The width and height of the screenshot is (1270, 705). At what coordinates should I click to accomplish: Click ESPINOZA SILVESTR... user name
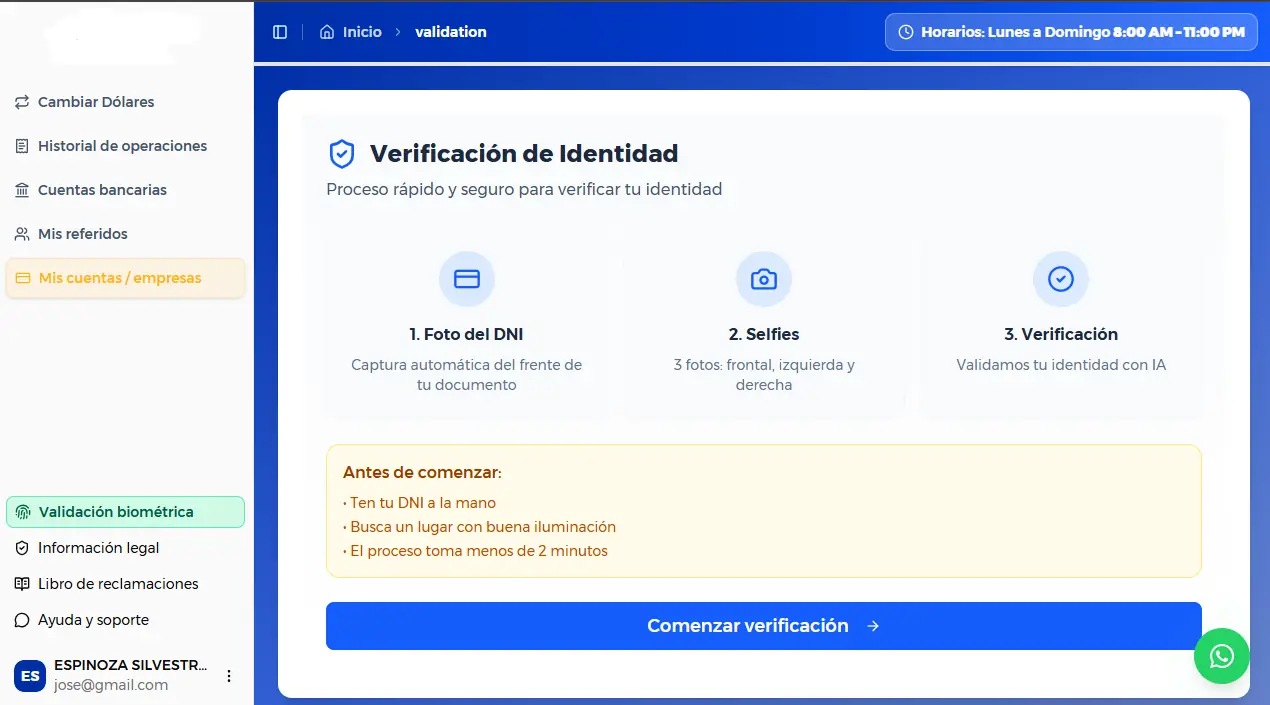point(131,665)
